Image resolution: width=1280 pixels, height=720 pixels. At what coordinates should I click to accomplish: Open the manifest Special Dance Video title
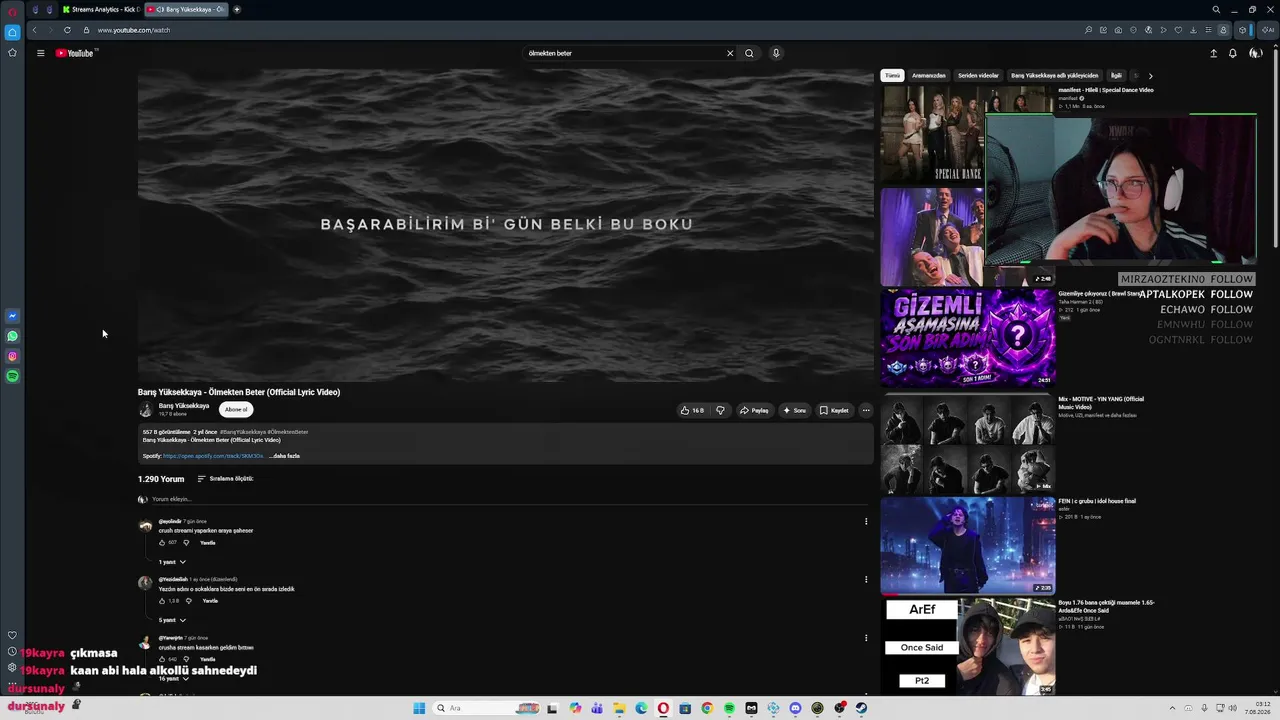pos(1106,90)
